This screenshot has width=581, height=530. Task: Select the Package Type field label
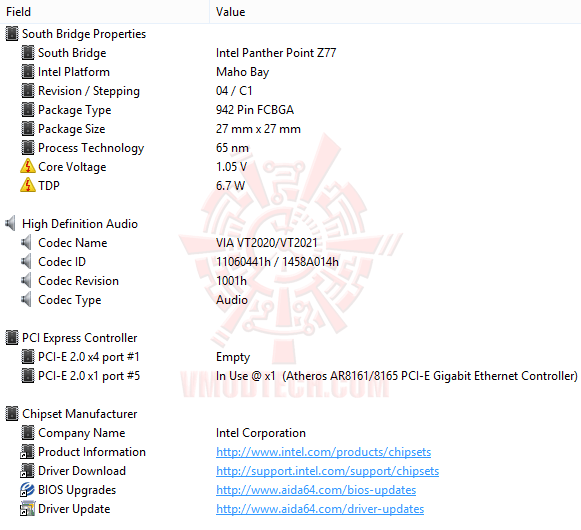pos(74,110)
